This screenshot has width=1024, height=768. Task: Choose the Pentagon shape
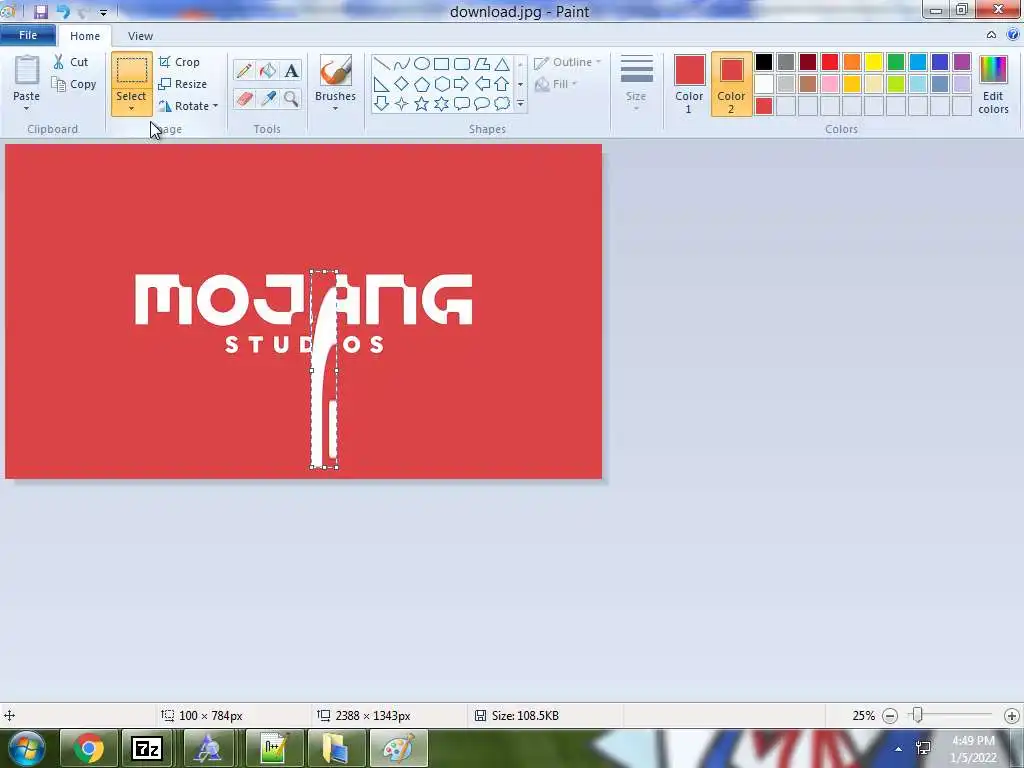422,84
